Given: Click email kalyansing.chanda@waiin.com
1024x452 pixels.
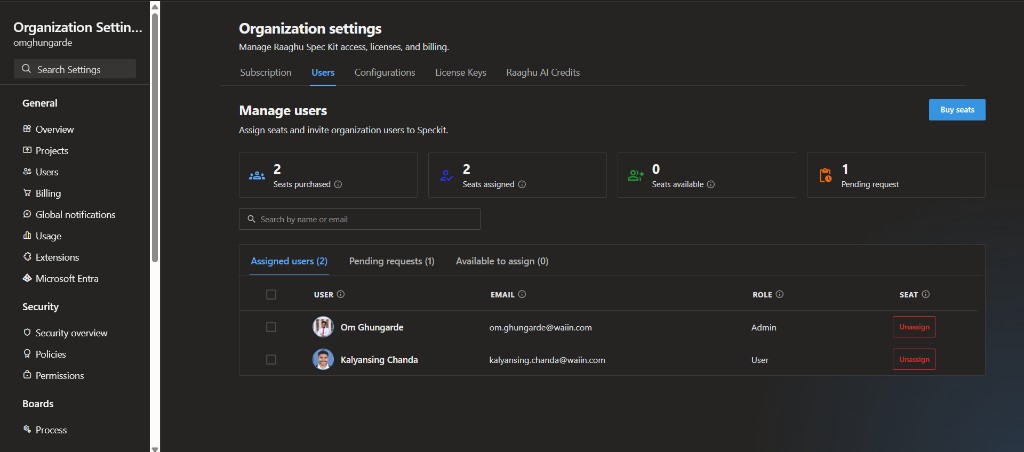Looking at the screenshot, I should [x=547, y=360].
